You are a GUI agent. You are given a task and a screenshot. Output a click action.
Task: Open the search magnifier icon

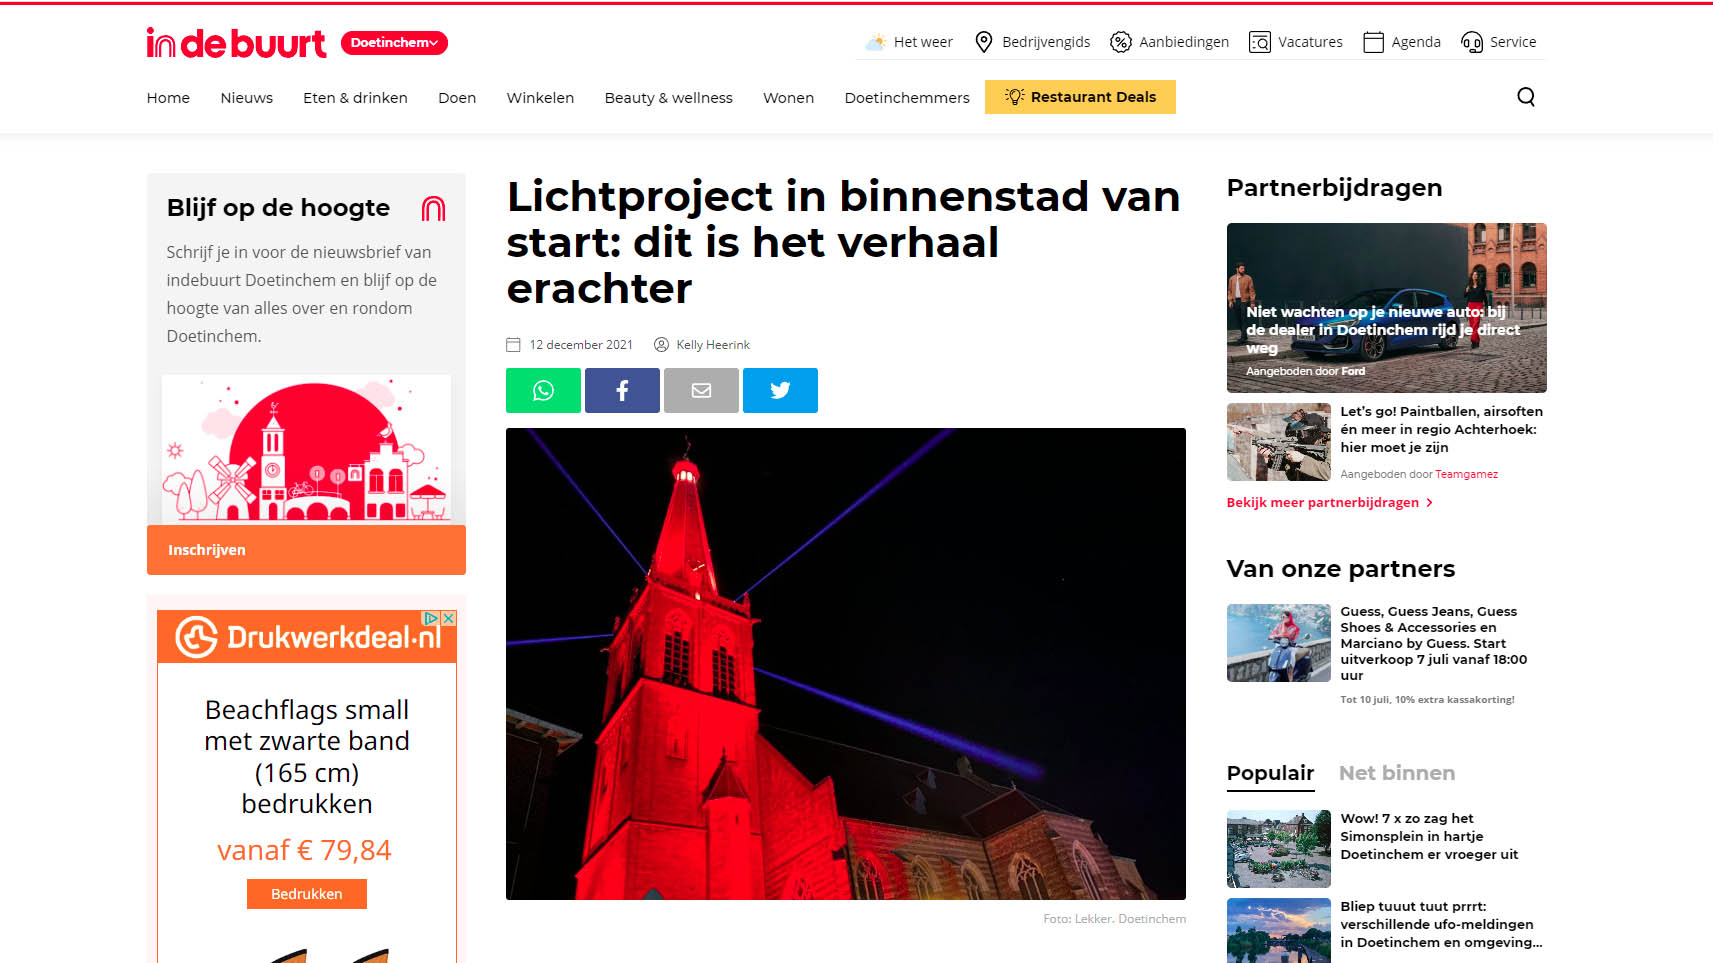pos(1526,97)
